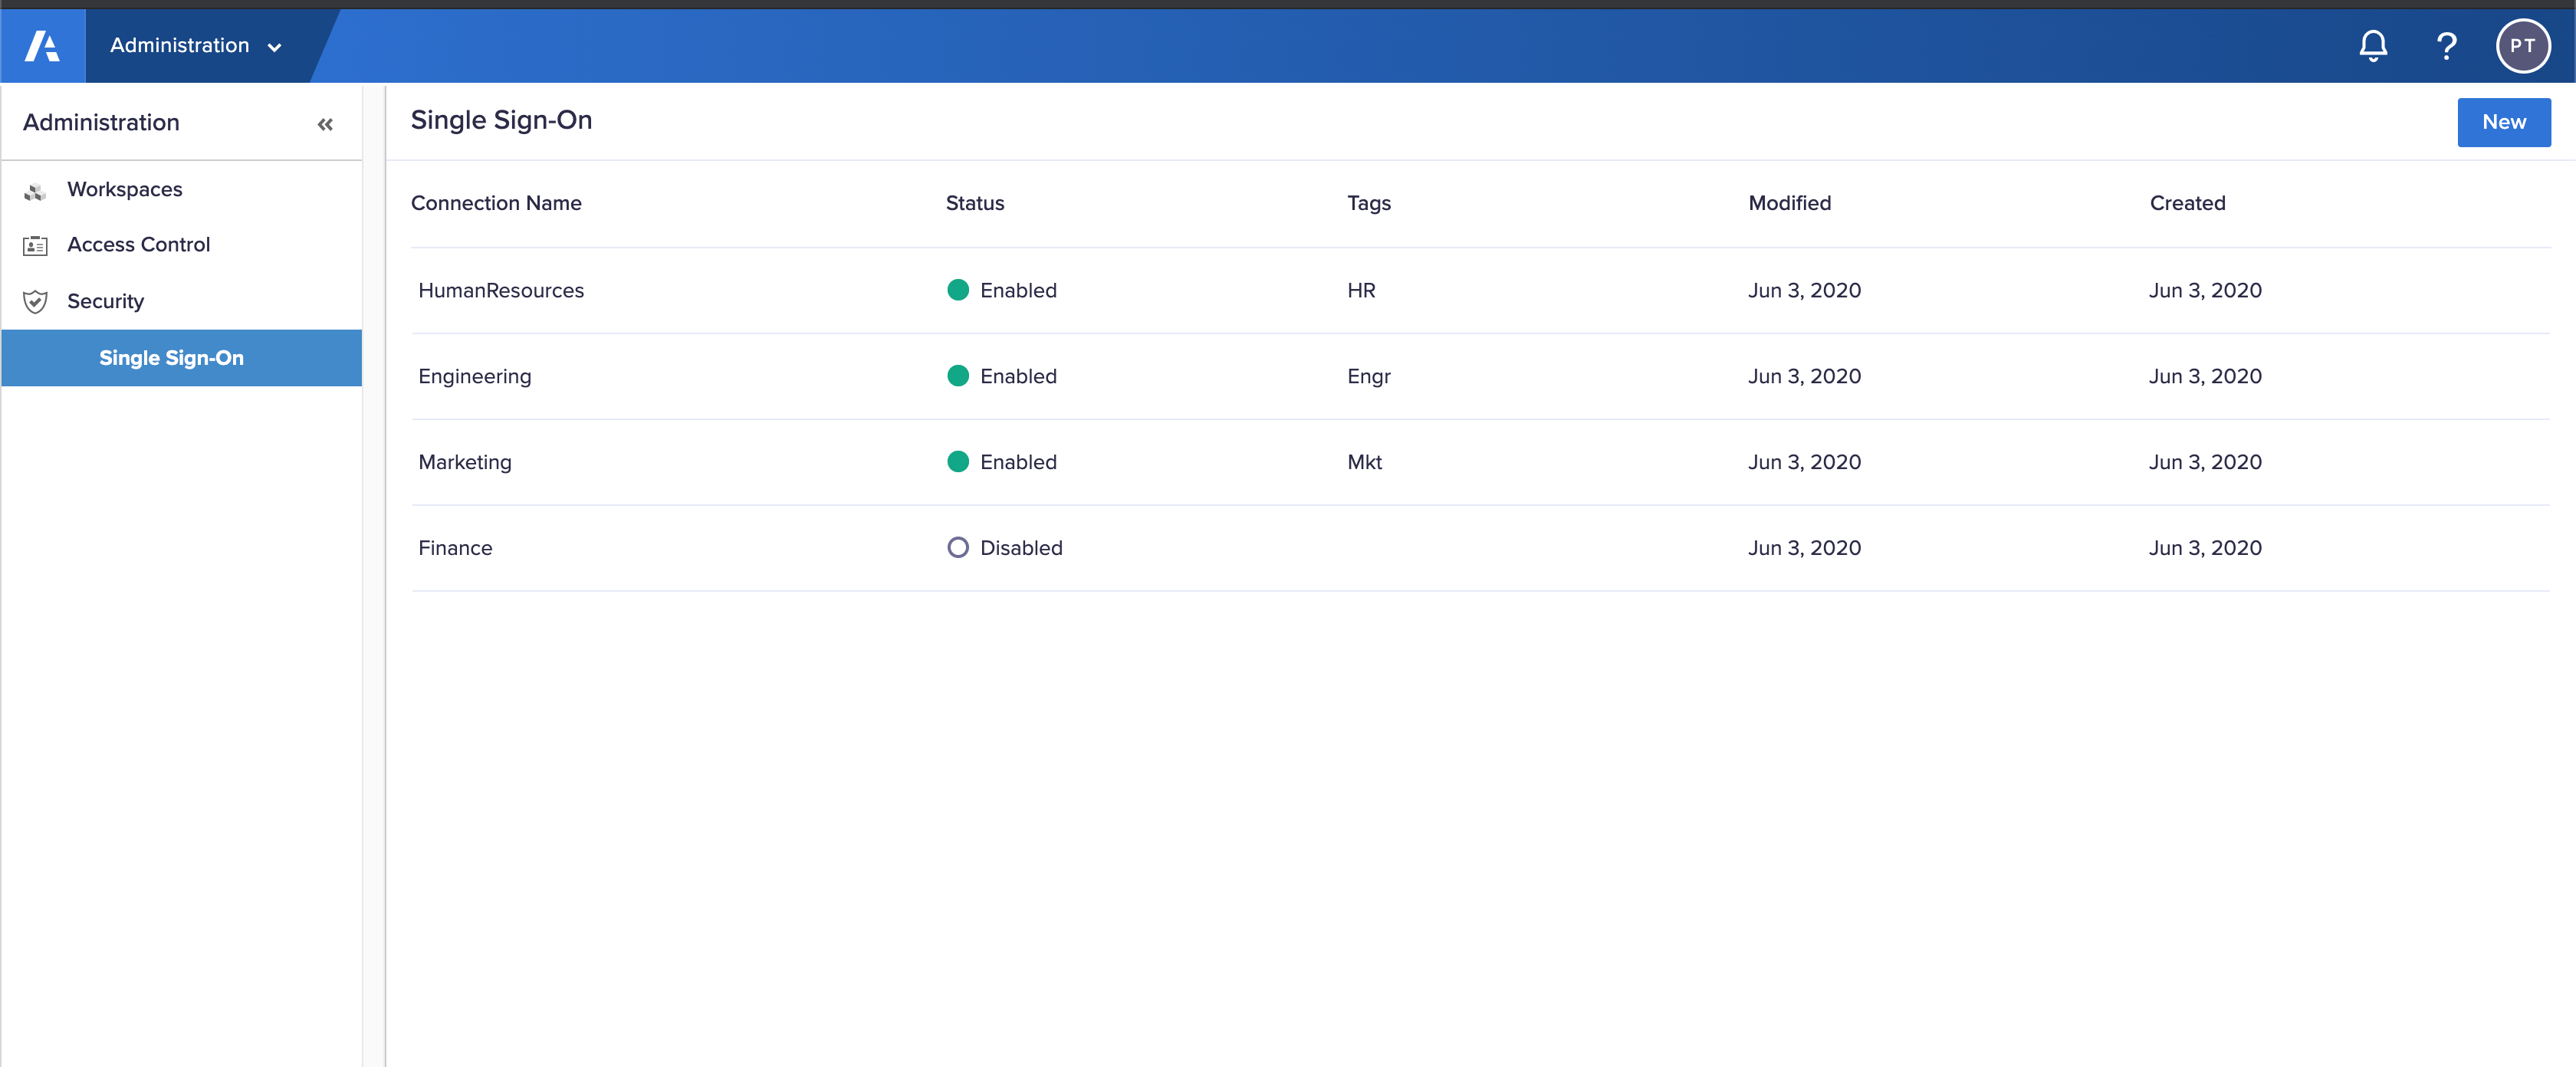
Task: Click the HumanResources enabled status dot
Action: pos(957,290)
